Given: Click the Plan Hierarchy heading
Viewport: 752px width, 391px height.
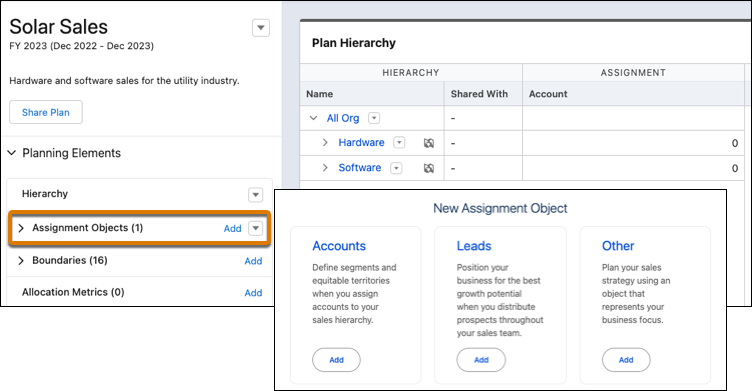Looking at the screenshot, I should 354,43.
